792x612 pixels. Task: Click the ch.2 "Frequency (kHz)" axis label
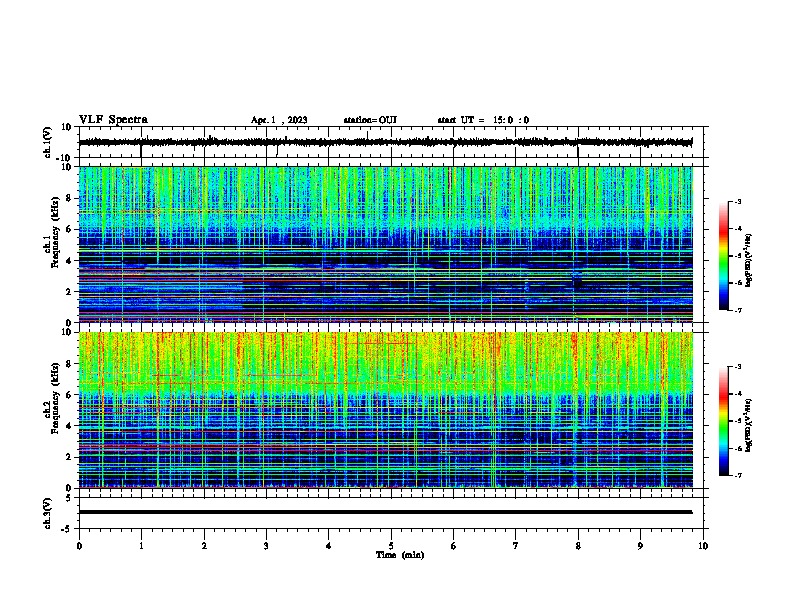(x=55, y=398)
